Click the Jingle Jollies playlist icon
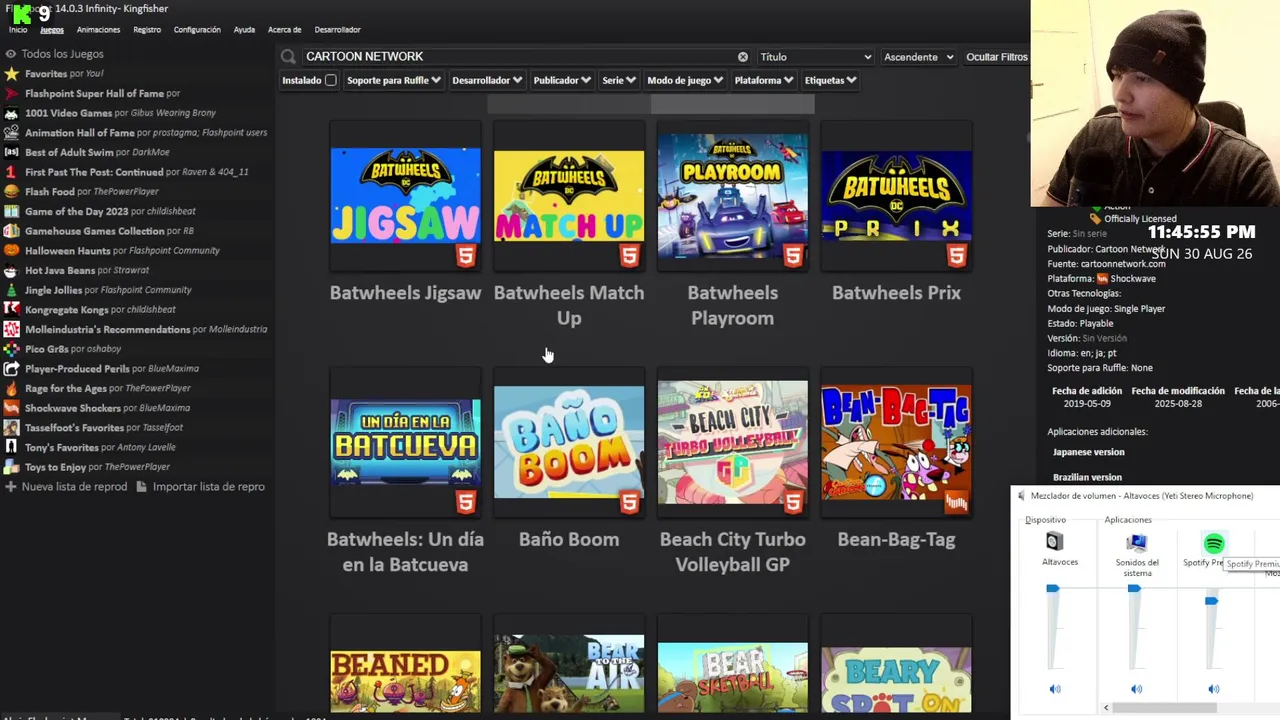1280x720 pixels. [x=11, y=290]
